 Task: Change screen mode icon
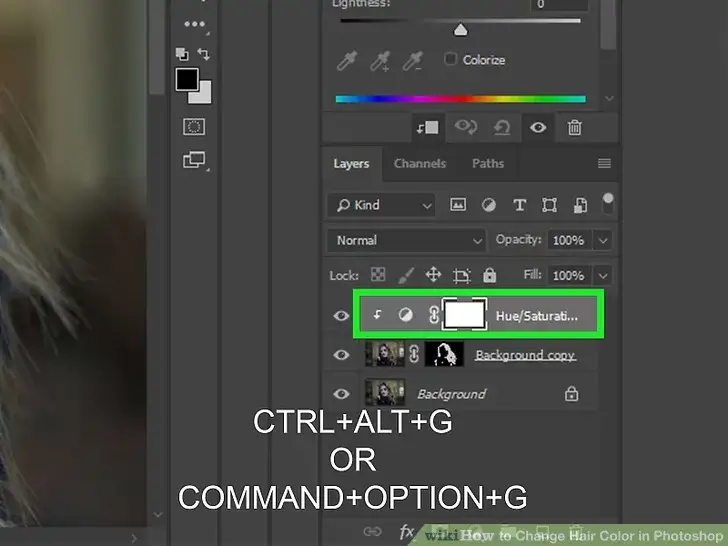[x=194, y=160]
